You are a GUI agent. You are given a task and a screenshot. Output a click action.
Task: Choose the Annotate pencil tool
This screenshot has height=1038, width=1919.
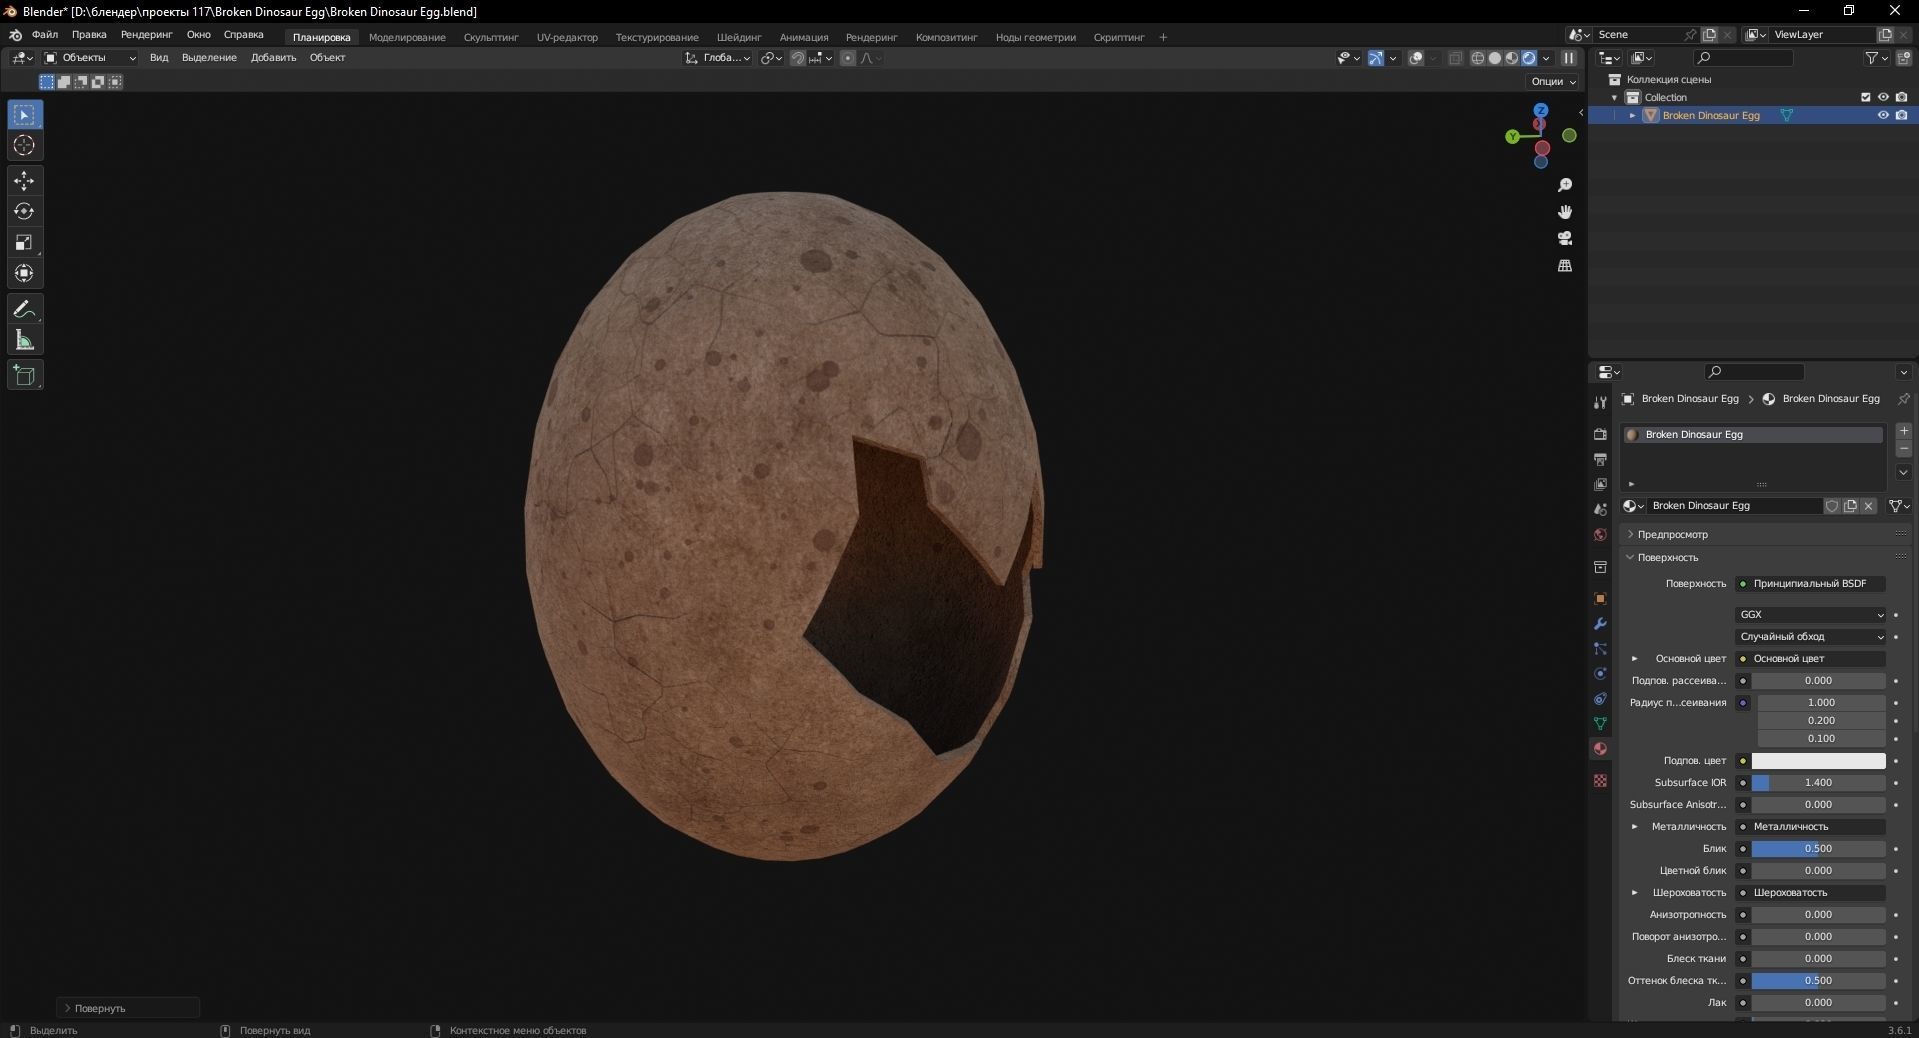tap(24, 309)
